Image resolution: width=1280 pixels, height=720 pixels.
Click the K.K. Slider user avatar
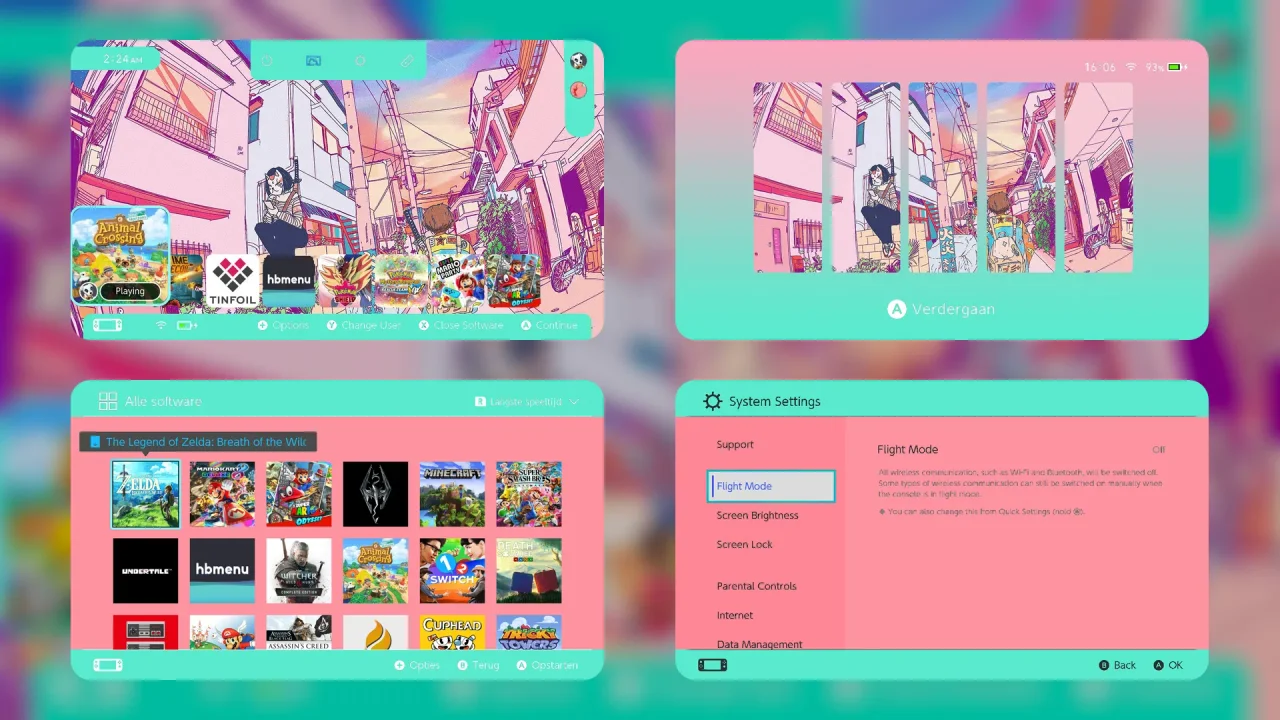(578, 61)
